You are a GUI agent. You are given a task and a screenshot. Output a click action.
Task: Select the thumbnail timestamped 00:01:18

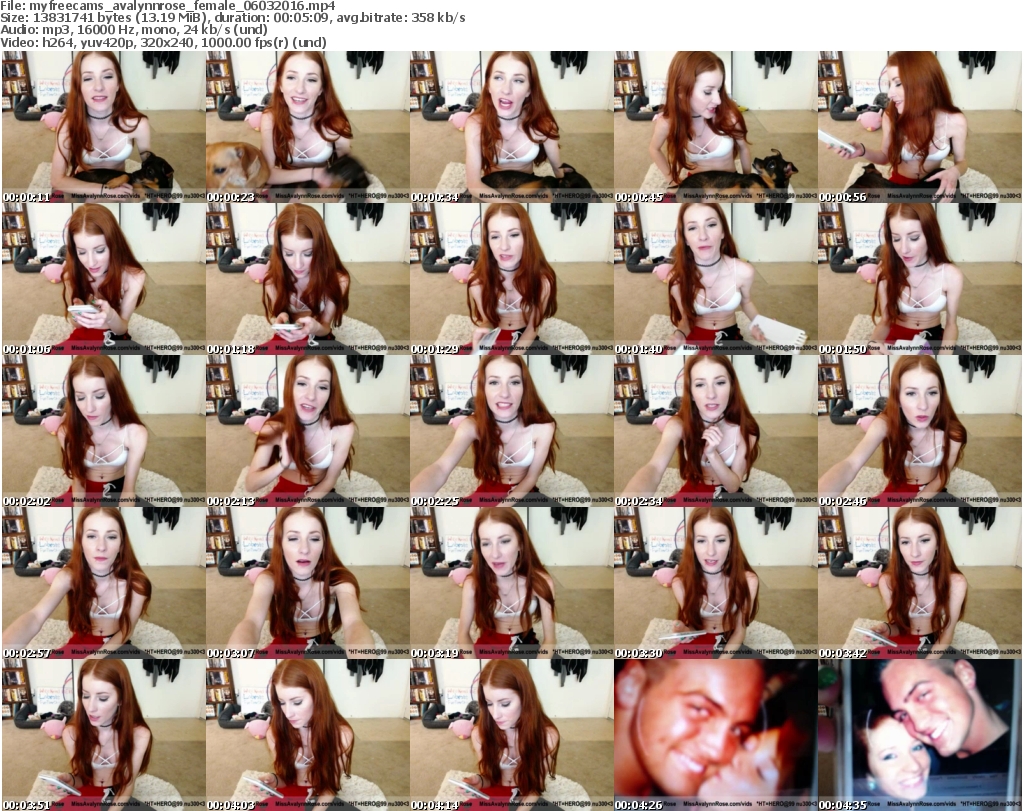coord(308,279)
